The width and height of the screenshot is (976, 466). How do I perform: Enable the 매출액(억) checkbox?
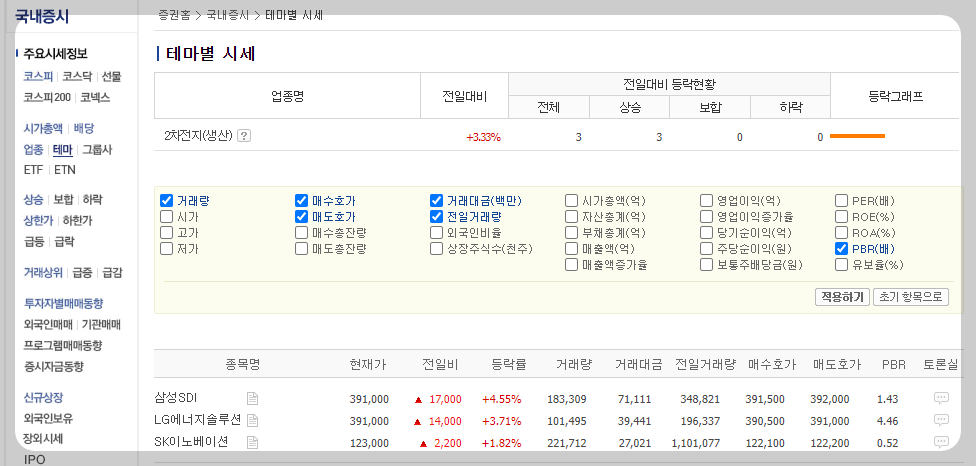(571, 249)
